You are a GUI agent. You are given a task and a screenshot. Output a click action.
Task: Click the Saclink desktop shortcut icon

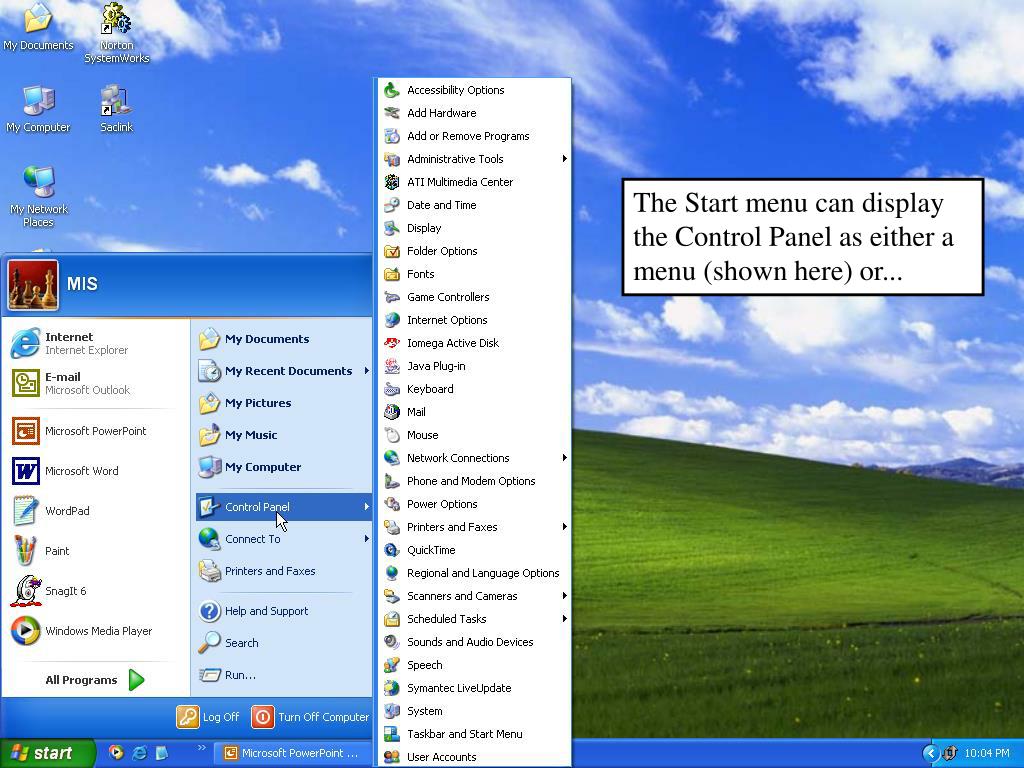[116, 101]
